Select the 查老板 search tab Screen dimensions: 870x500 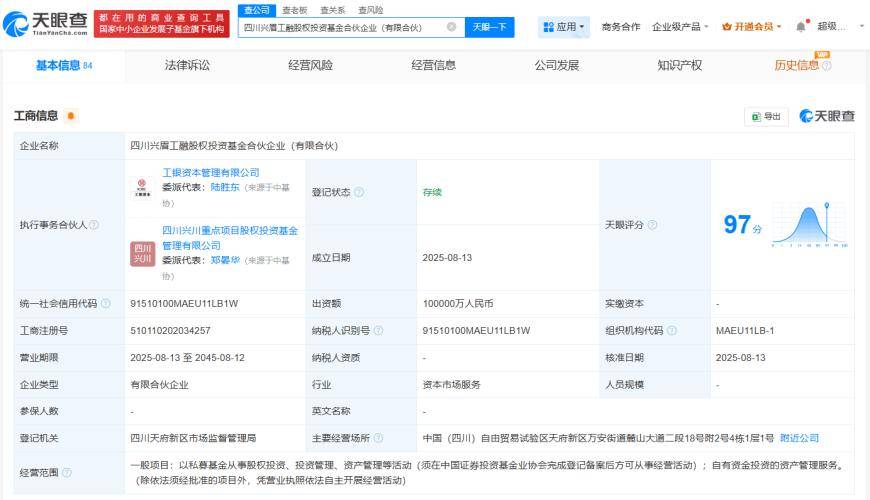click(x=295, y=10)
